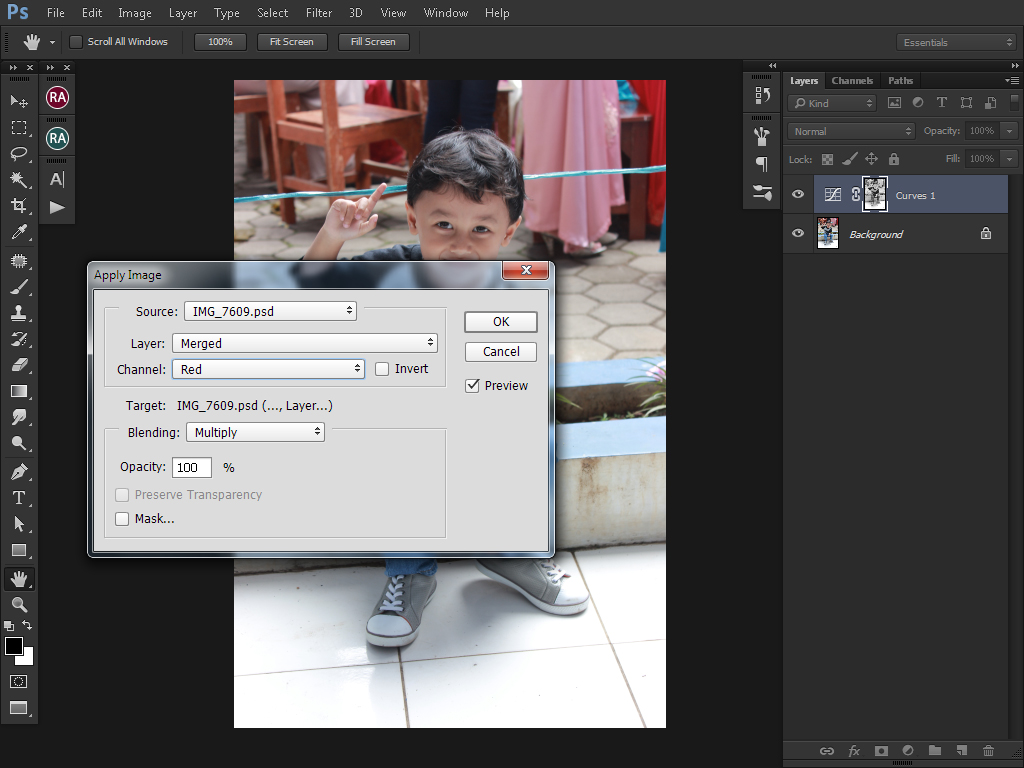Add layer mask from Layers panel
Viewport: 1024px width, 768px height.
pyautogui.click(x=881, y=750)
